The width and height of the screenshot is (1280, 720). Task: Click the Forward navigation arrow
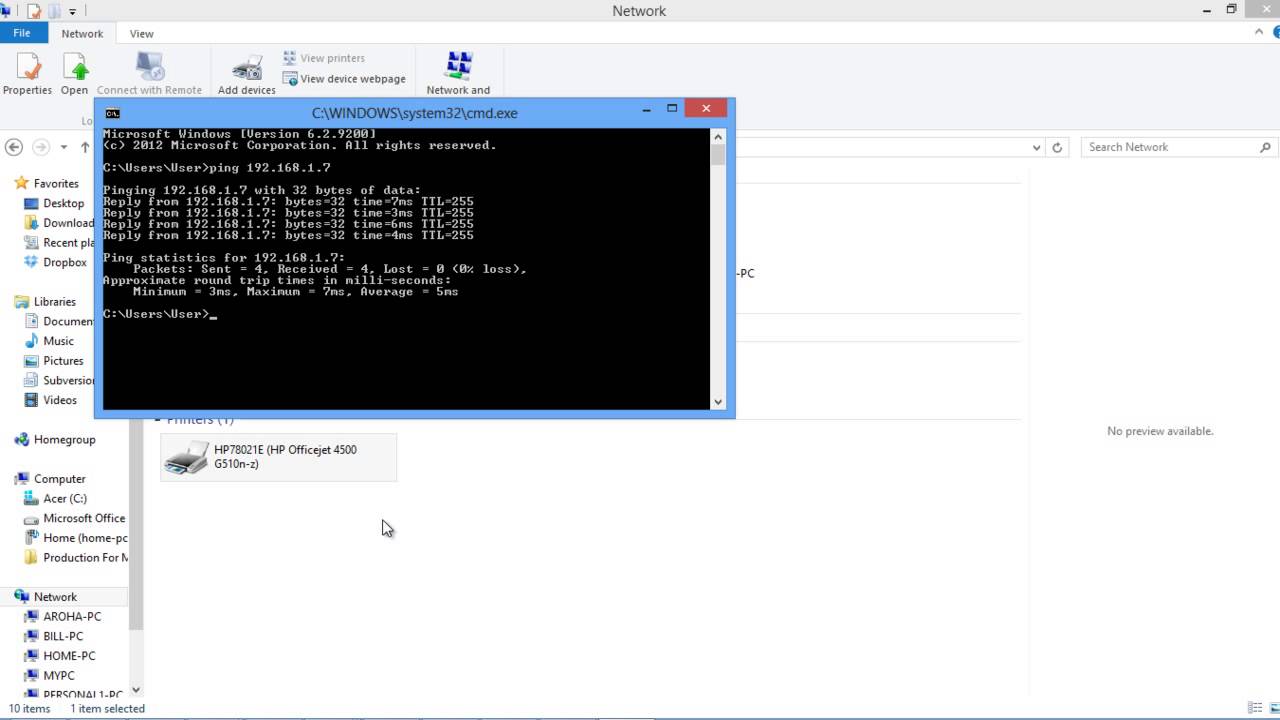pos(41,147)
